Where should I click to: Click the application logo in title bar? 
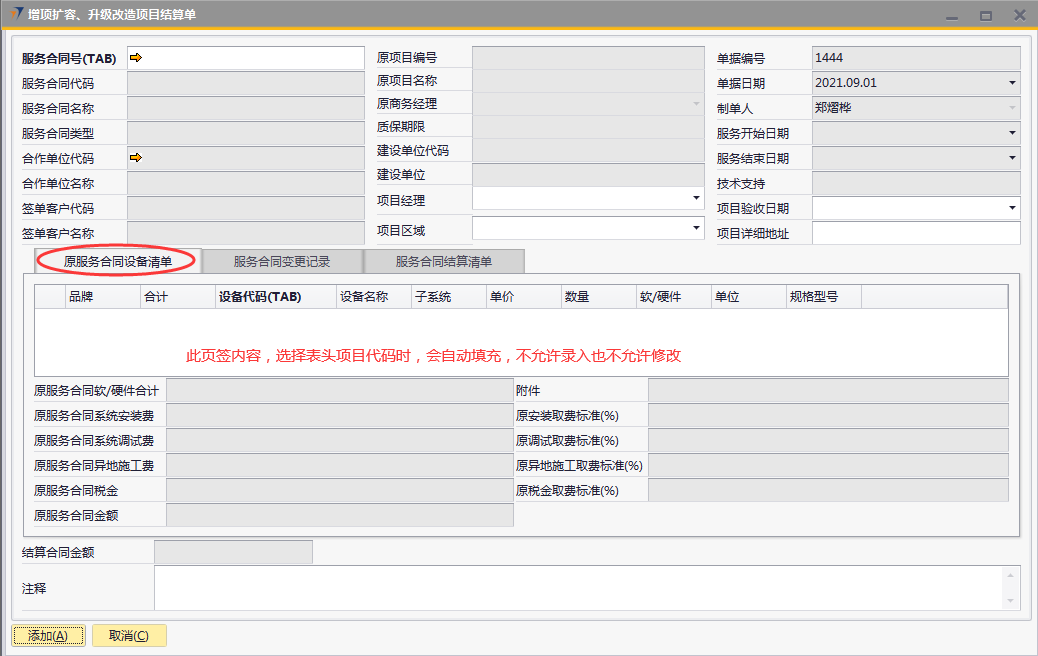pos(15,15)
